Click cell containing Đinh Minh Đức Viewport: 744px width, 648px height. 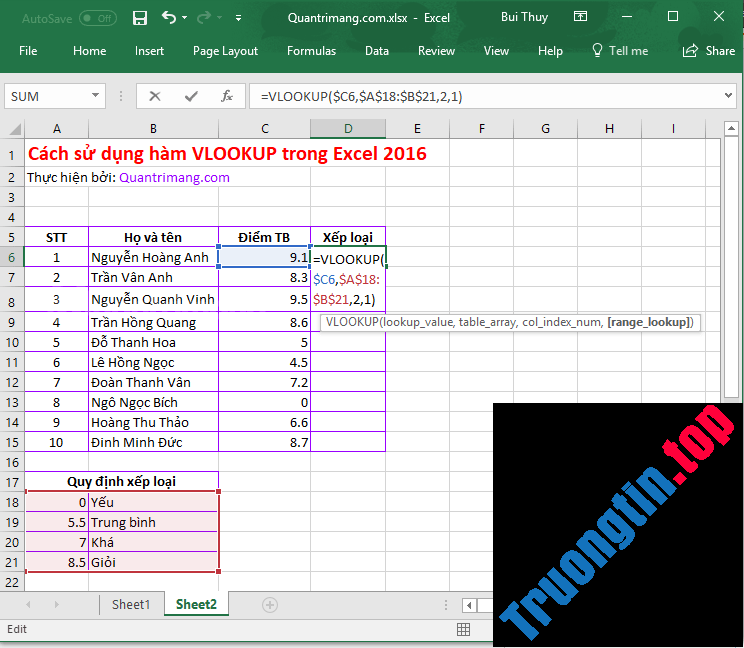click(x=153, y=443)
